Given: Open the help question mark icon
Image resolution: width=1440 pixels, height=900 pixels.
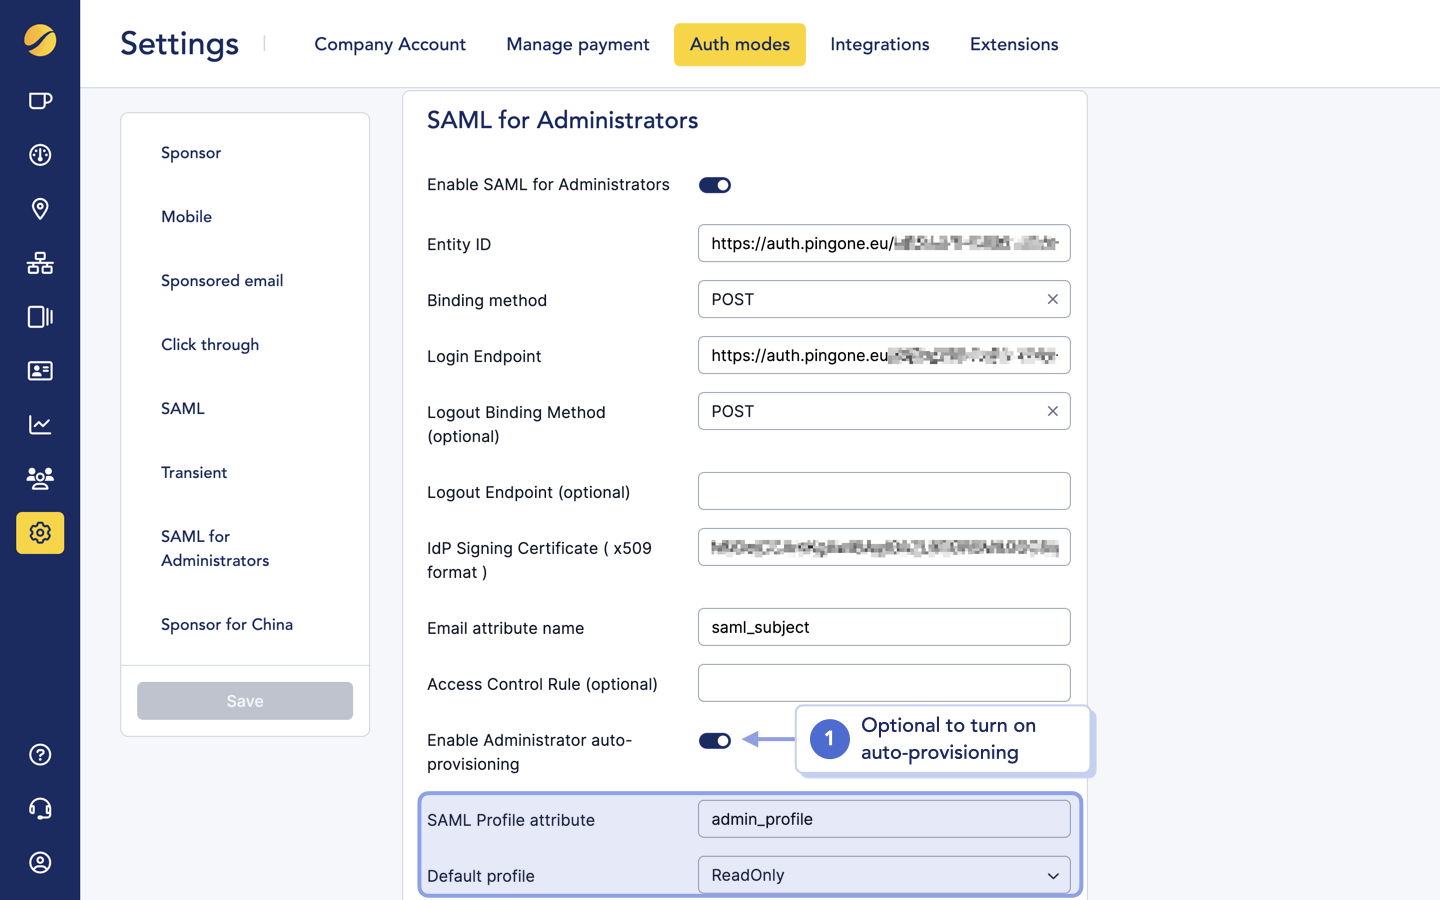Looking at the screenshot, I should click(39, 755).
